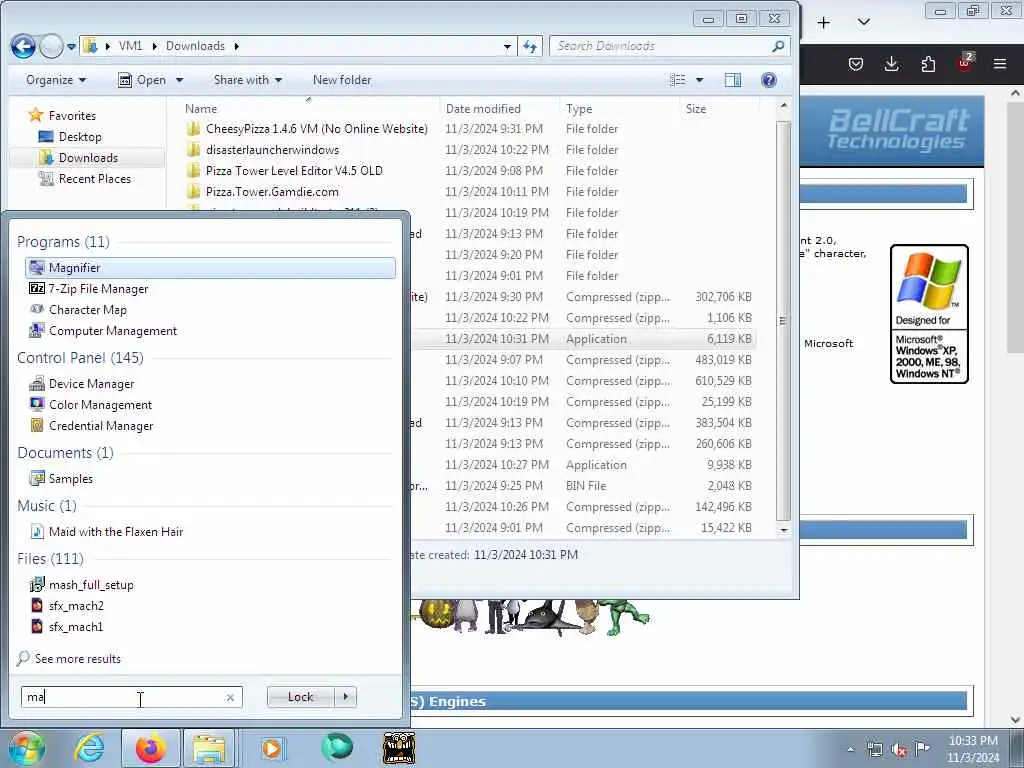Click the Windows Start orb

pos(25,748)
